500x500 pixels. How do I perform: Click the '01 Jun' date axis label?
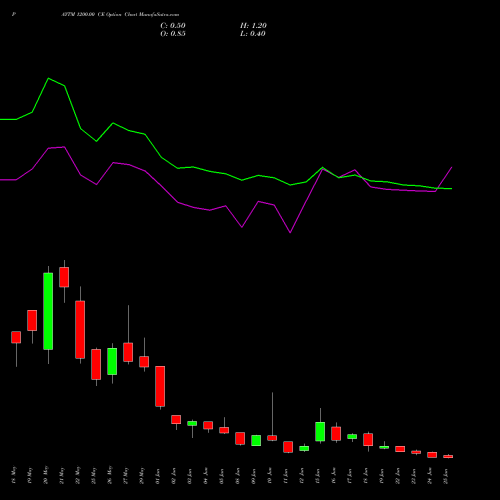click(x=158, y=476)
